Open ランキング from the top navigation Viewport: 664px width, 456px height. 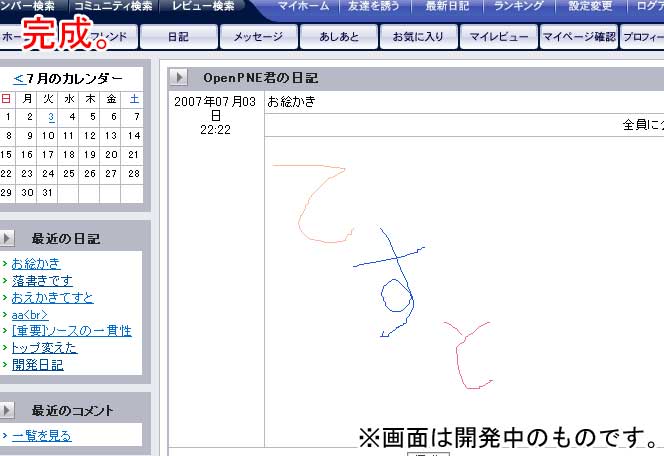point(518,6)
